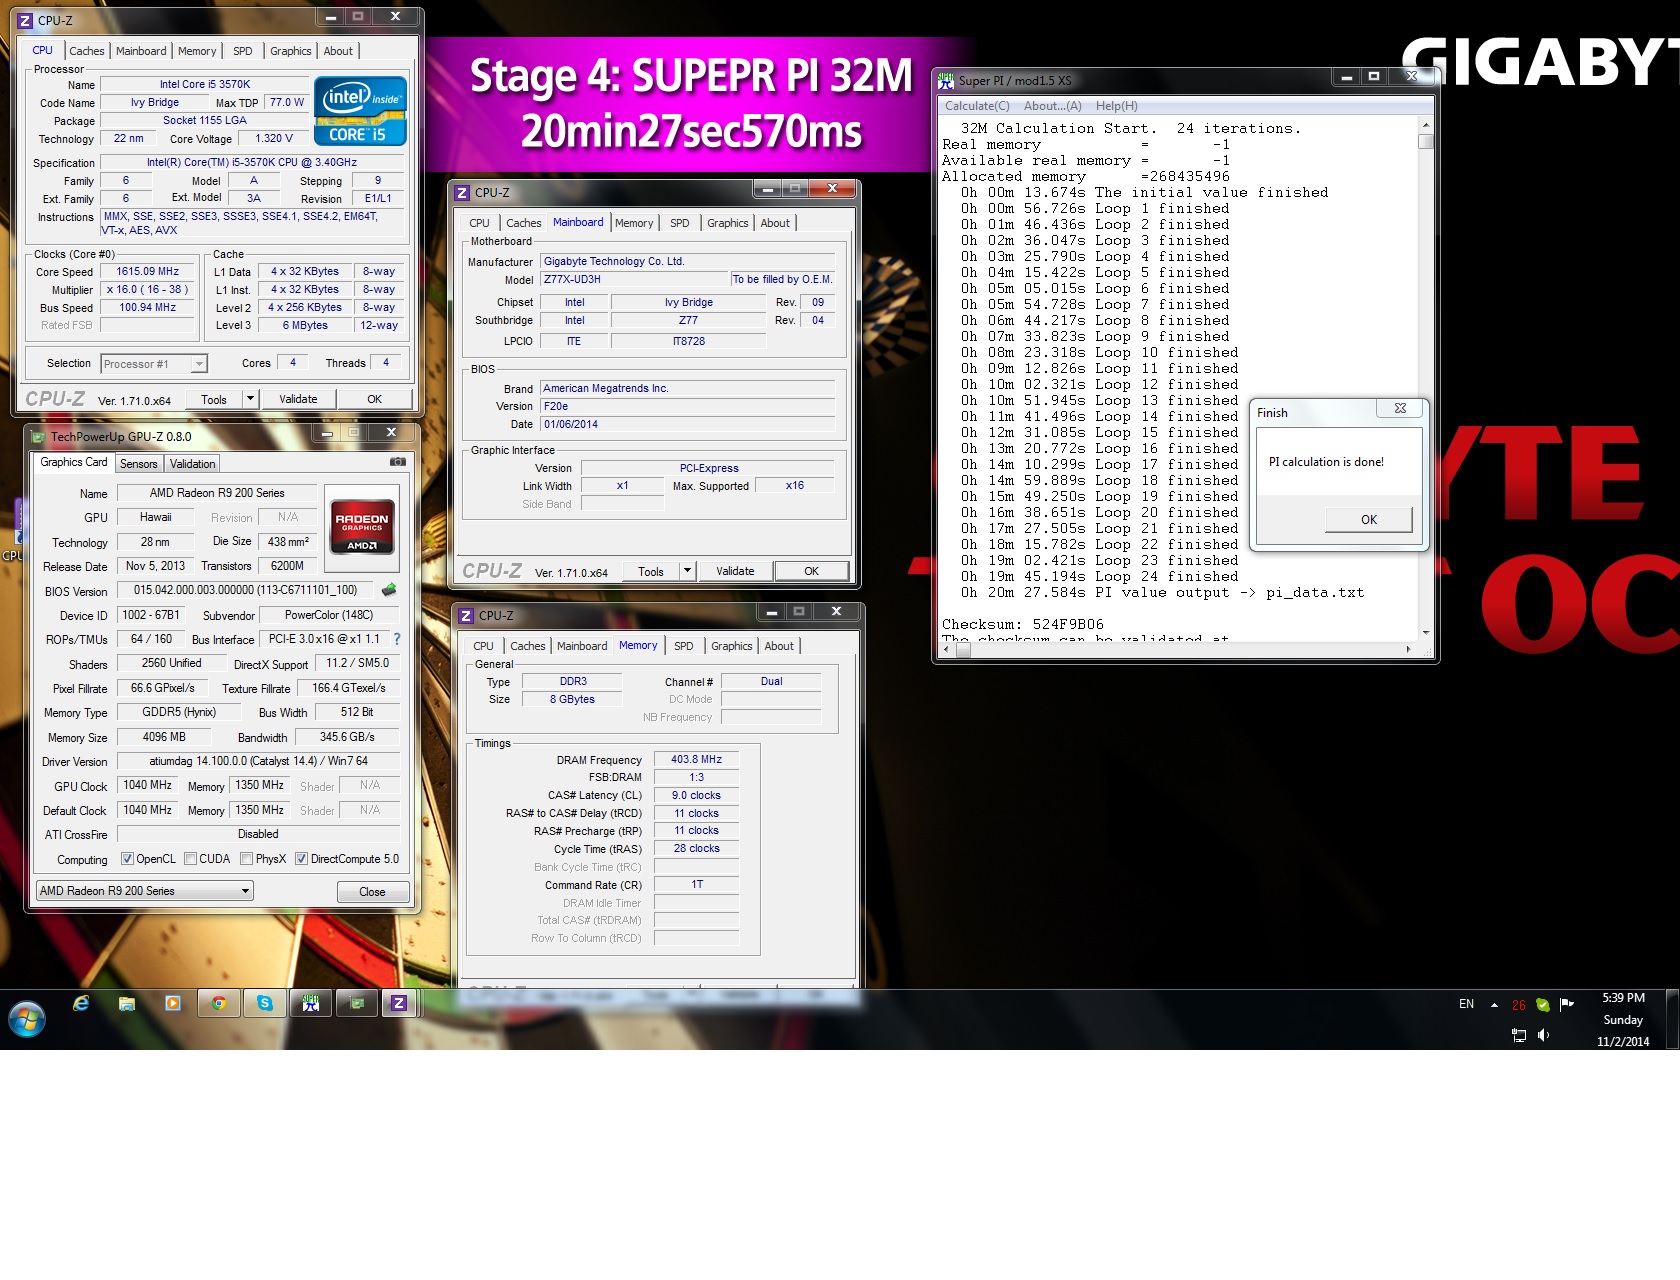Click OK in PI calculation Finish dialog
The height and width of the screenshot is (1280, 1680).
[x=1369, y=520]
